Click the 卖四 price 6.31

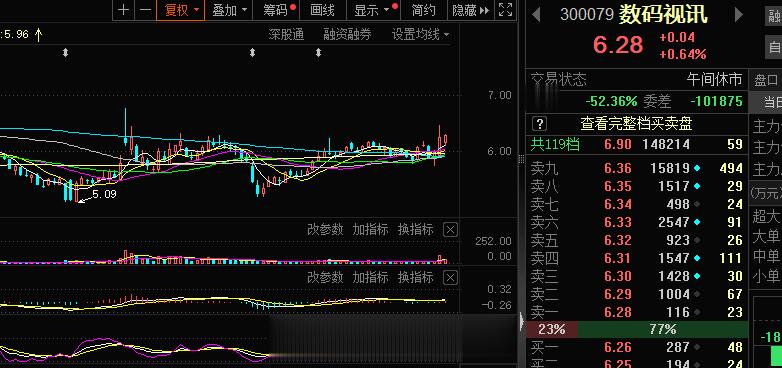click(x=617, y=258)
